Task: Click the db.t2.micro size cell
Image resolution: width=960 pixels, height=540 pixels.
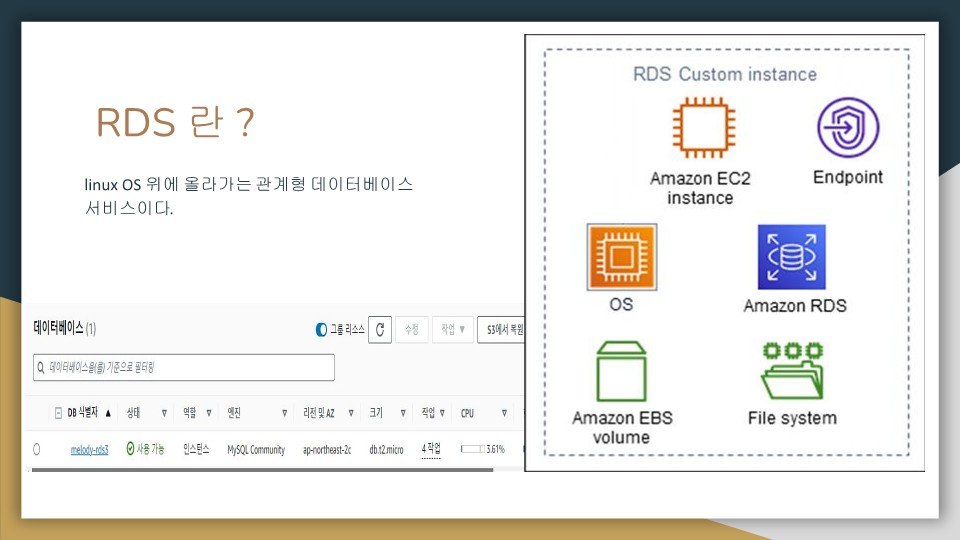Action: 386,450
